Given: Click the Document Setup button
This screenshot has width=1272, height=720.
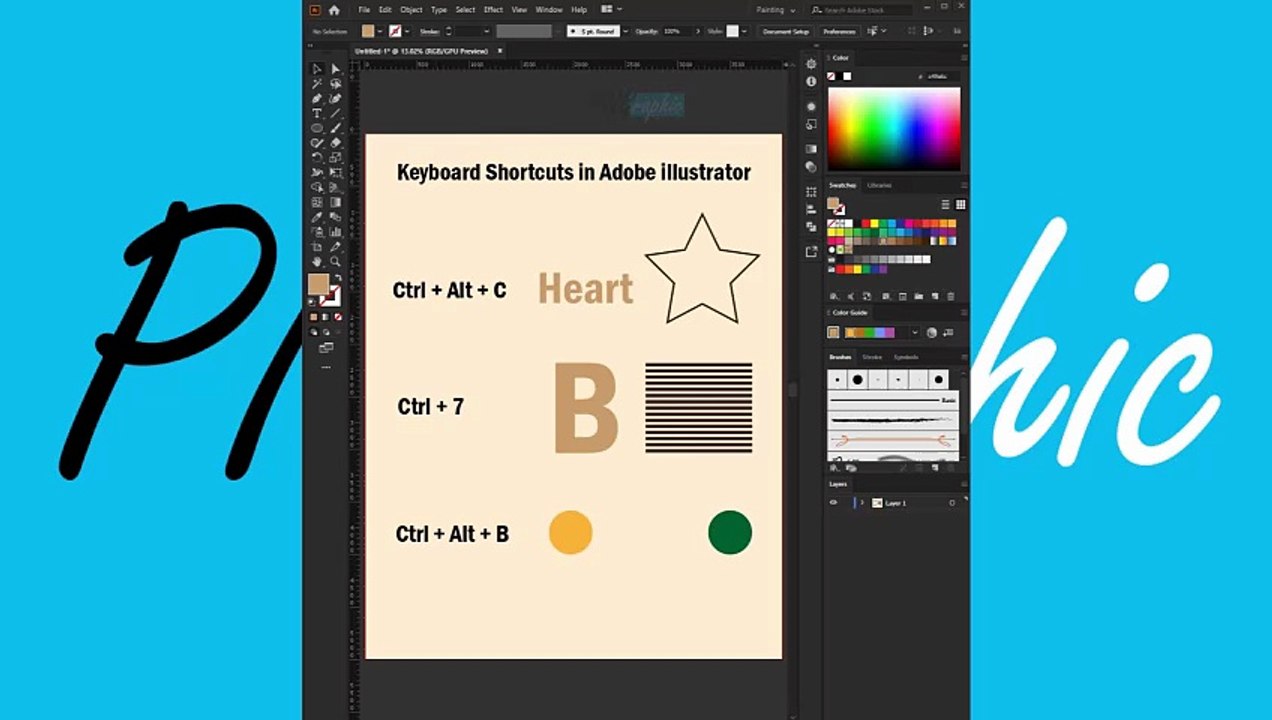Looking at the screenshot, I should click(x=786, y=32).
